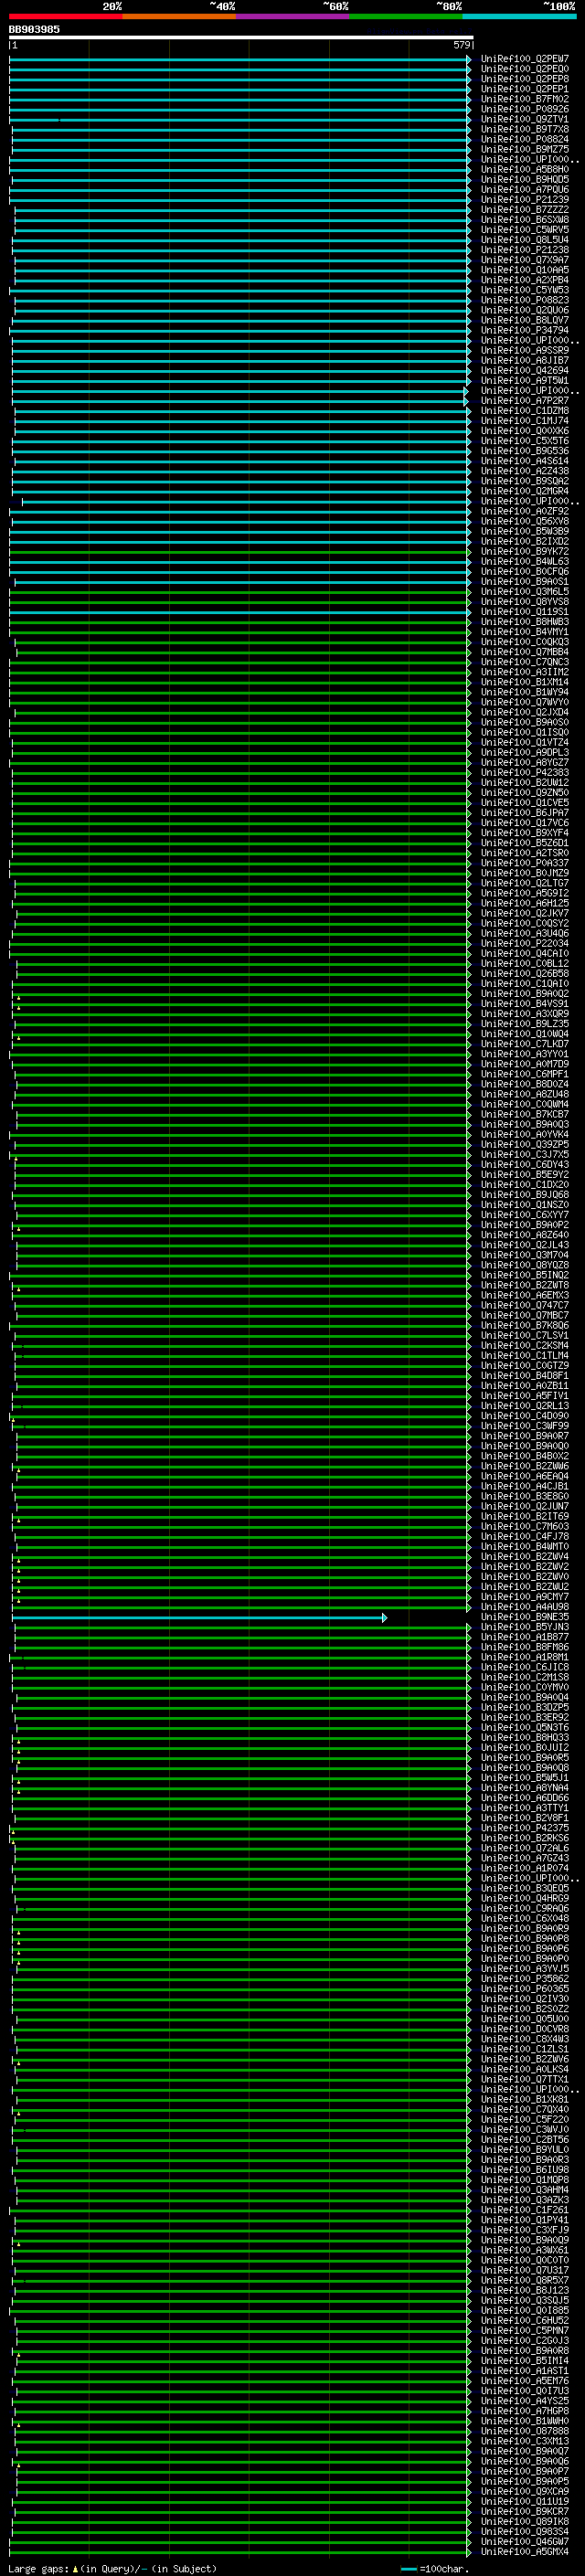Click the green ~80% identity legend bar
The width and height of the screenshot is (585, 2576).
pyautogui.click(x=406, y=16)
